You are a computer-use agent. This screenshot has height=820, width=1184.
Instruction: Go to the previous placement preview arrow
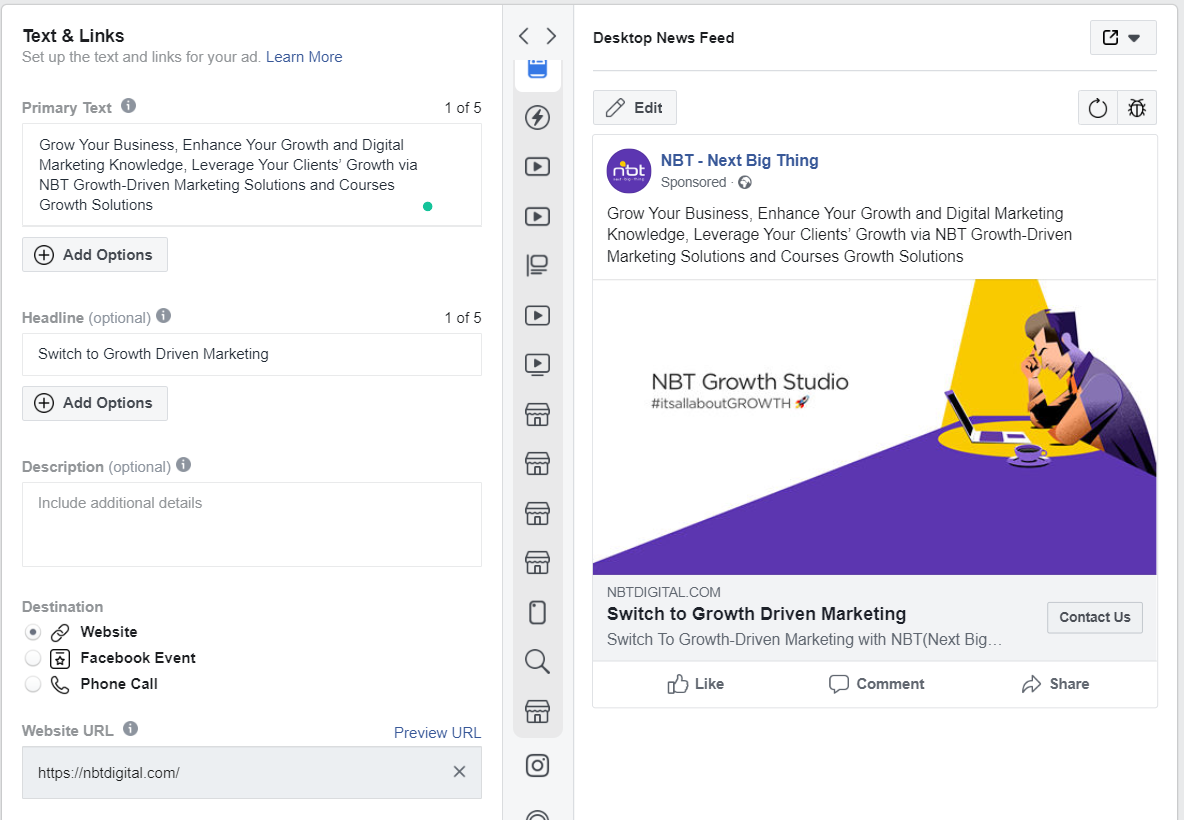pos(524,36)
